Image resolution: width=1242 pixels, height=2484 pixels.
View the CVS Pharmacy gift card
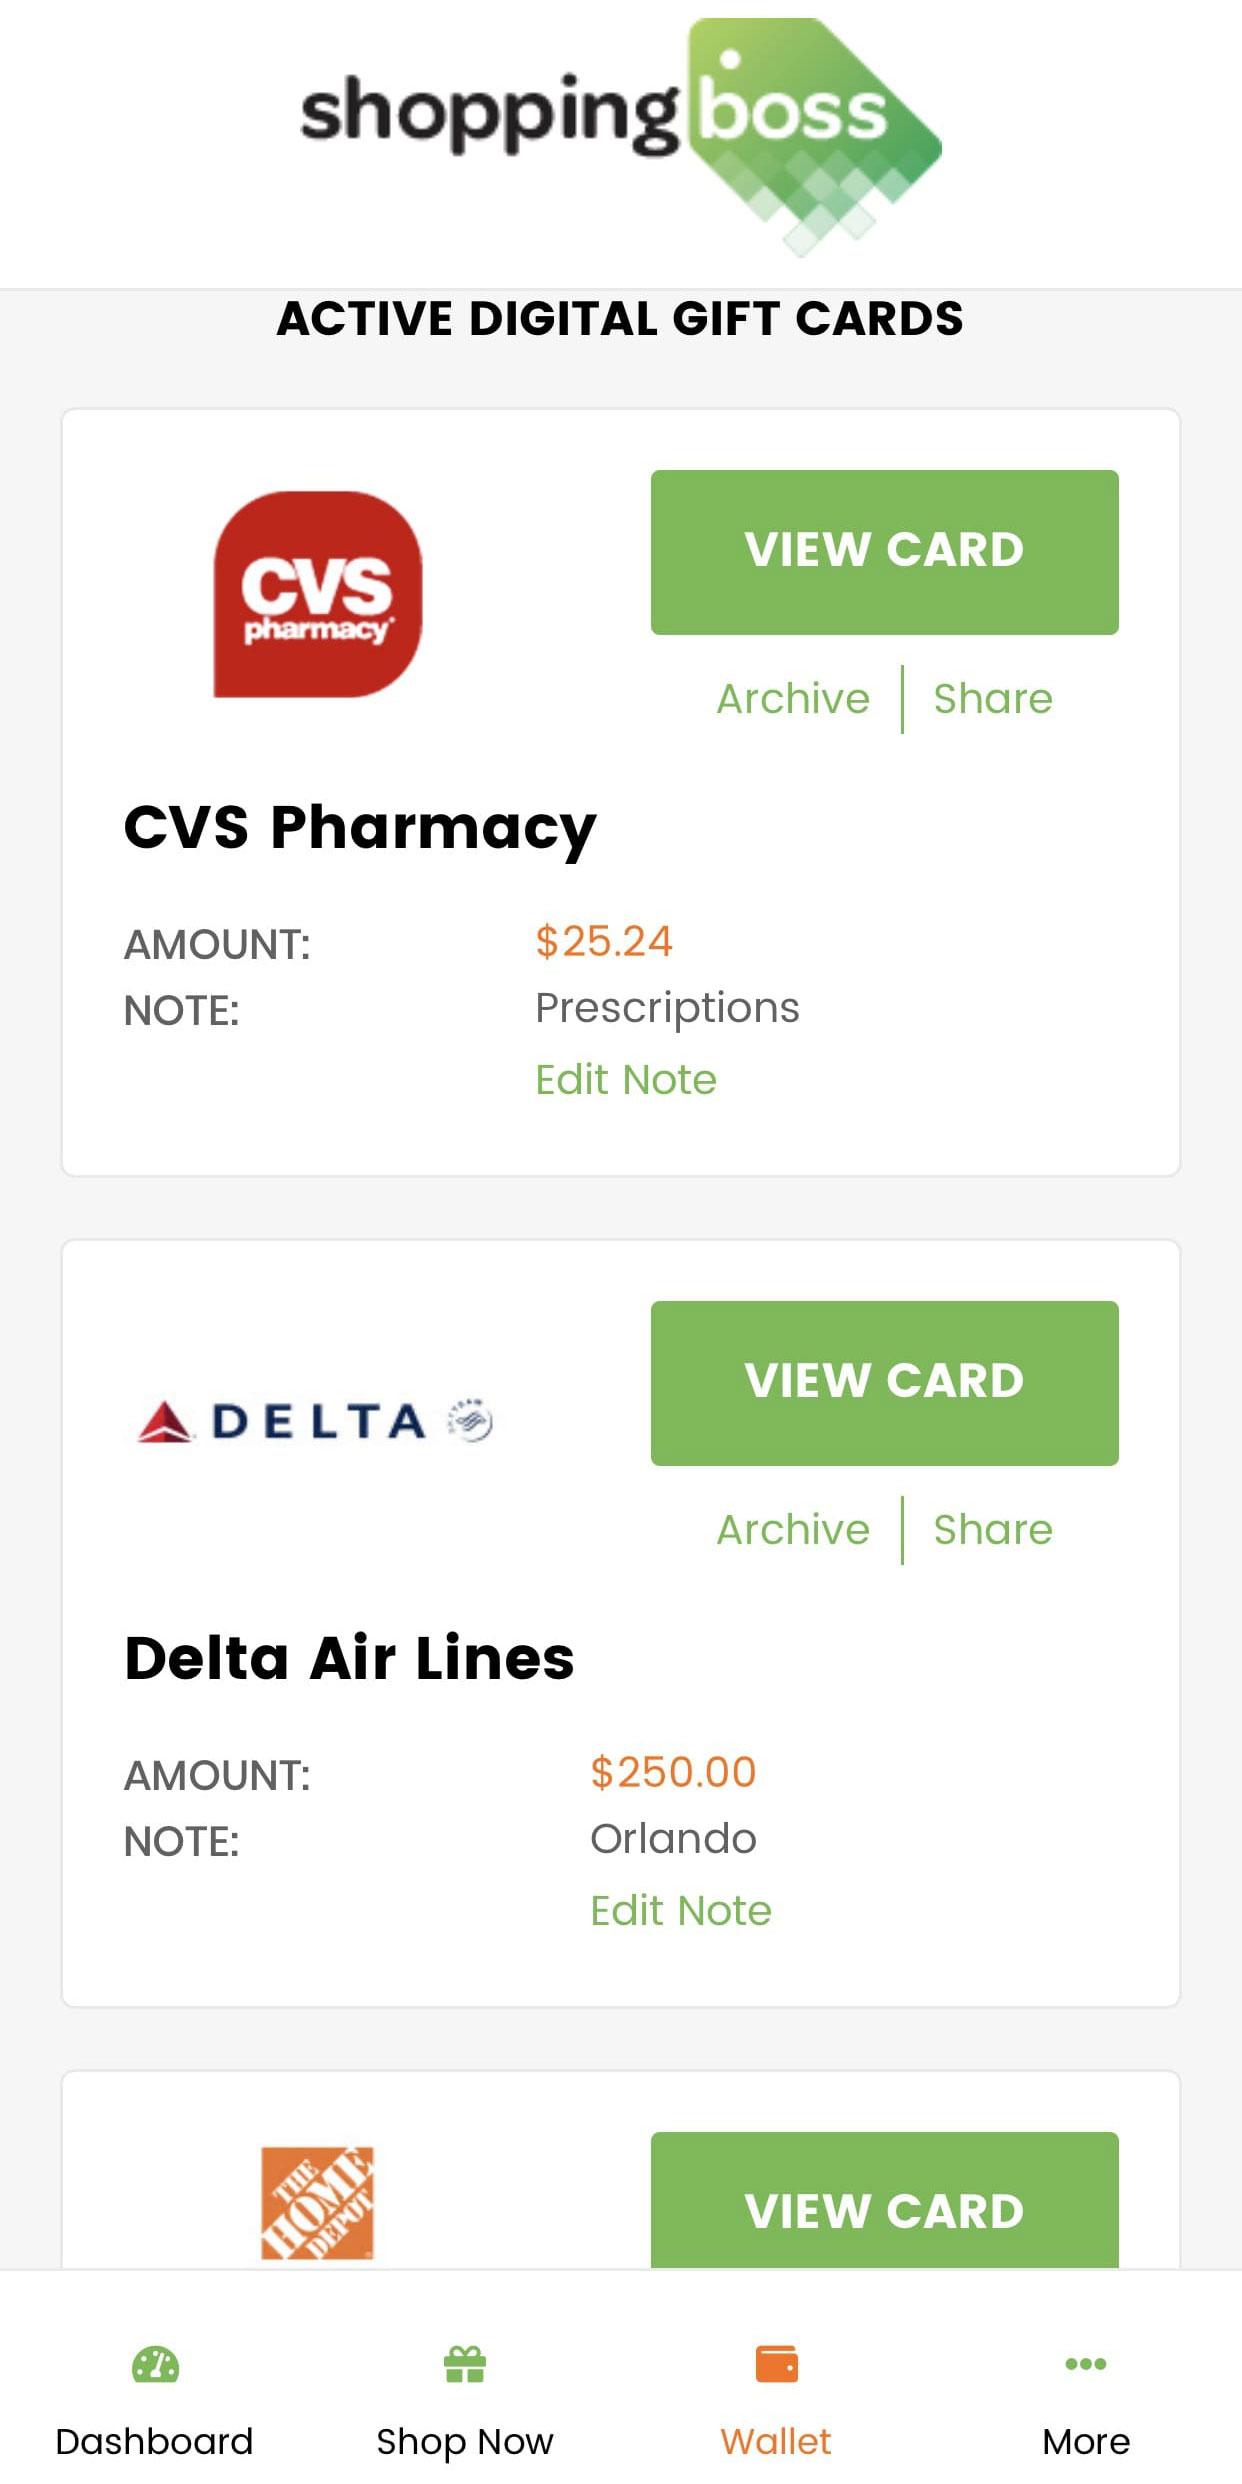click(x=884, y=551)
